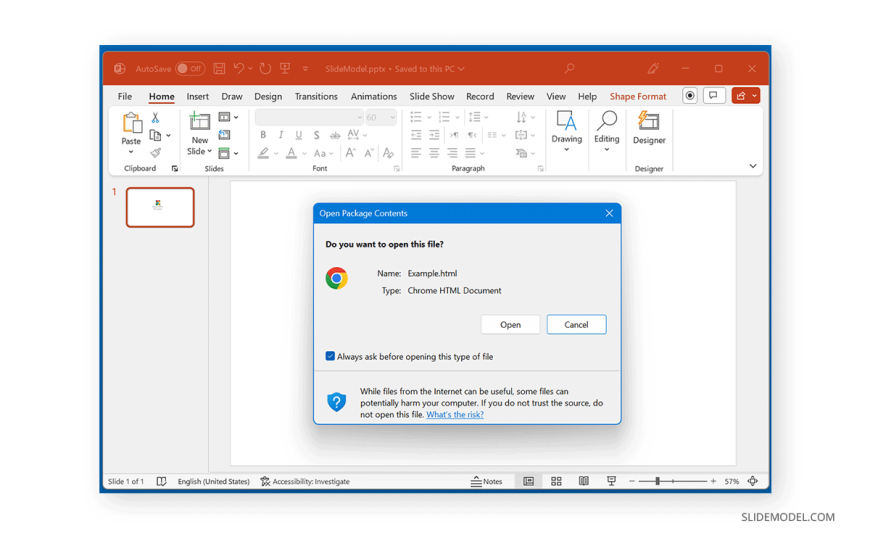Switch to Slide Sorter view
Viewport: 870px width, 539px height.
pos(556,482)
